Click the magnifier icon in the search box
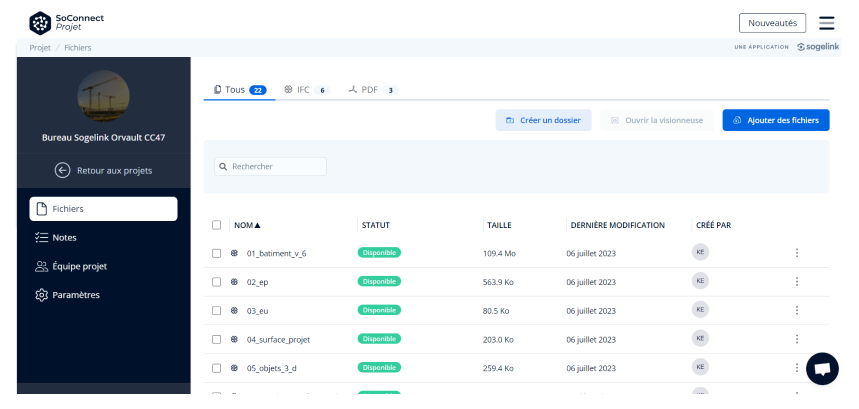Screen dimensions: 859x409 [x=224, y=166]
